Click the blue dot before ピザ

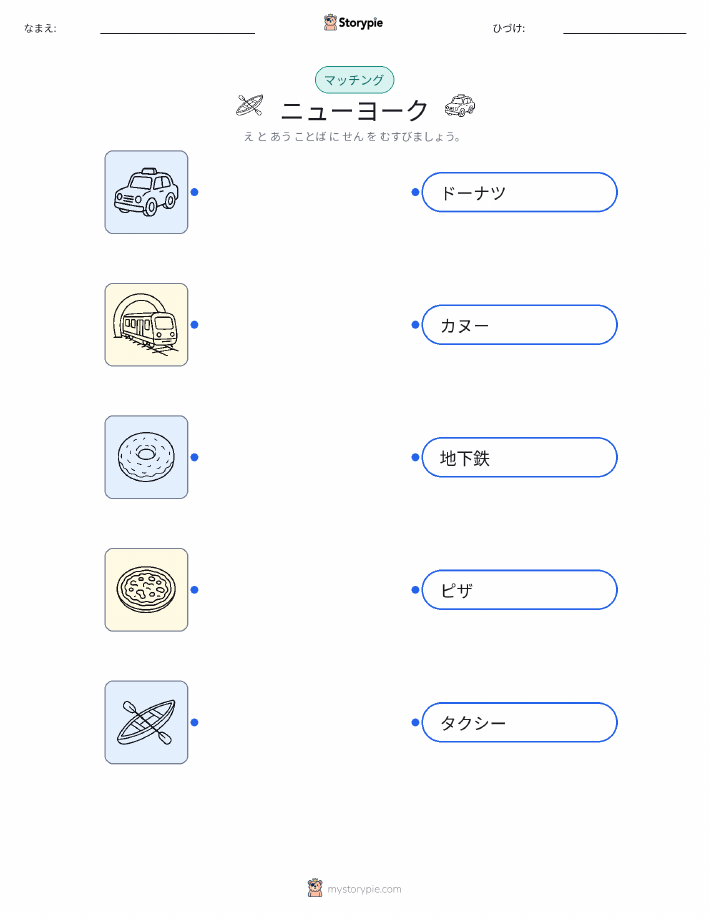tap(415, 590)
